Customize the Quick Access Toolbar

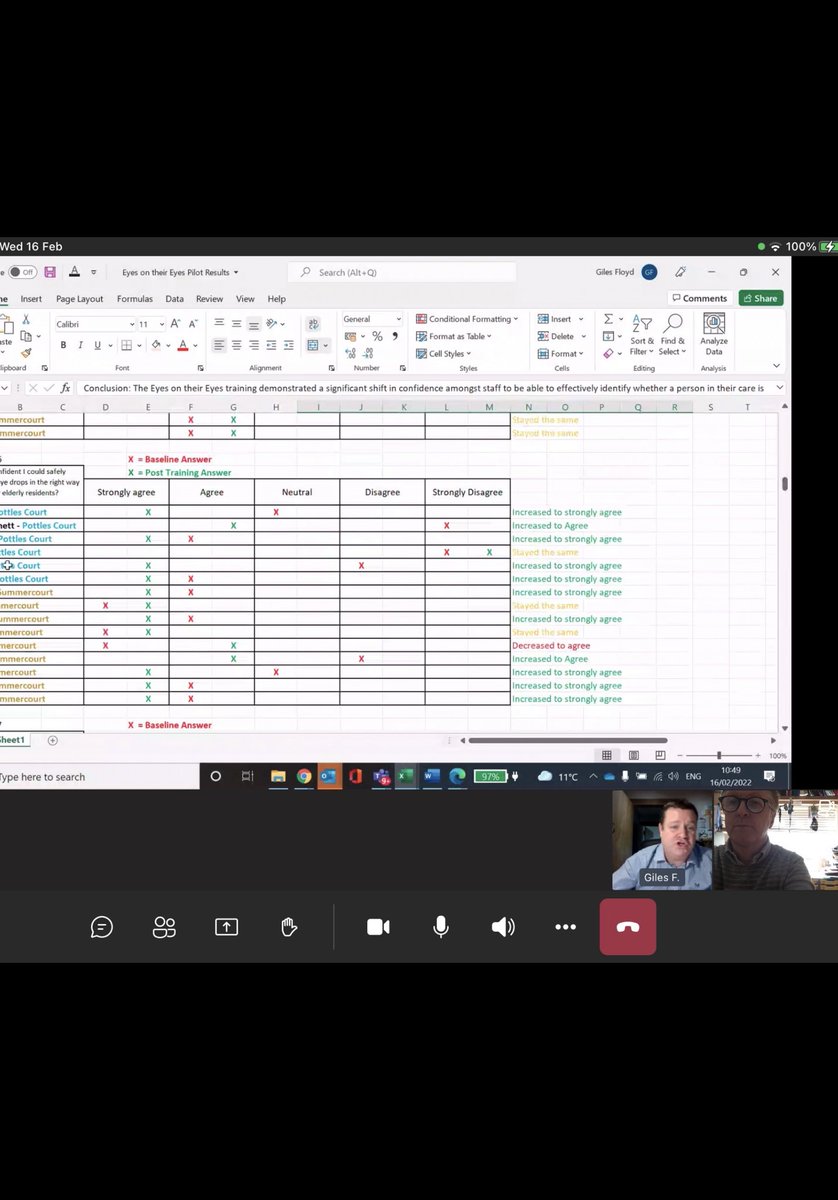click(94, 272)
